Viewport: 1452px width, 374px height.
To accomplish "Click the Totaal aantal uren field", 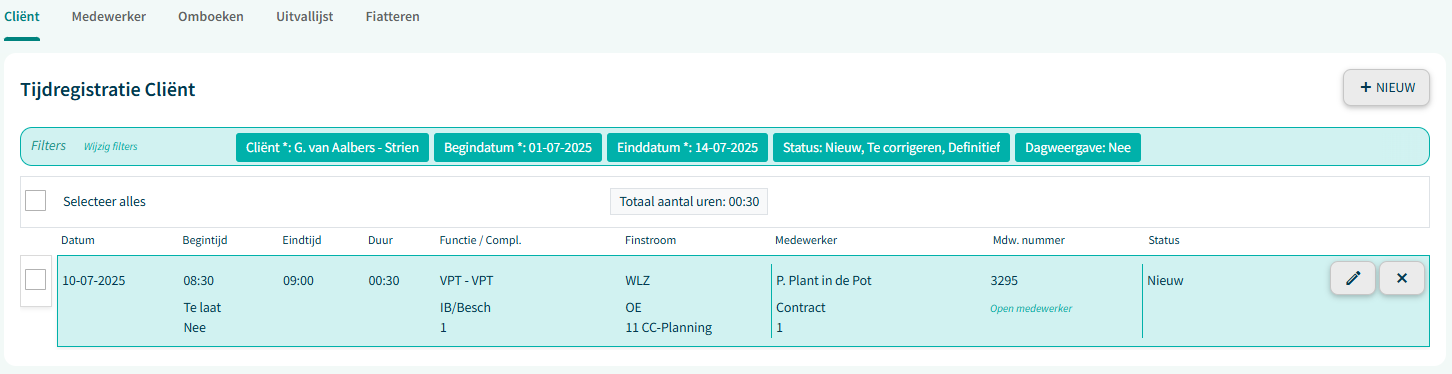I will pyautogui.click(x=689, y=201).
